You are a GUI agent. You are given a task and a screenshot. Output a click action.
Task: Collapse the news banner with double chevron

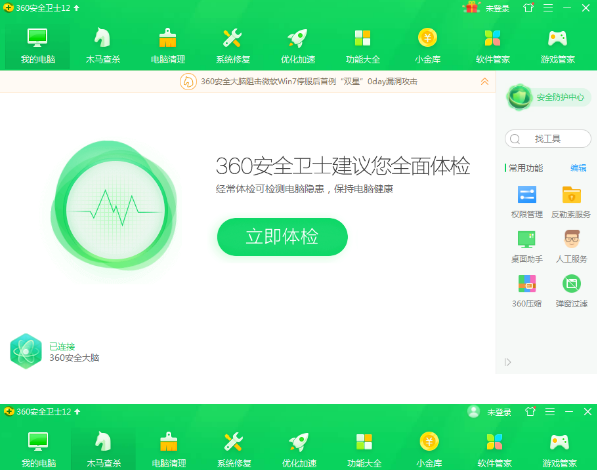[484, 82]
